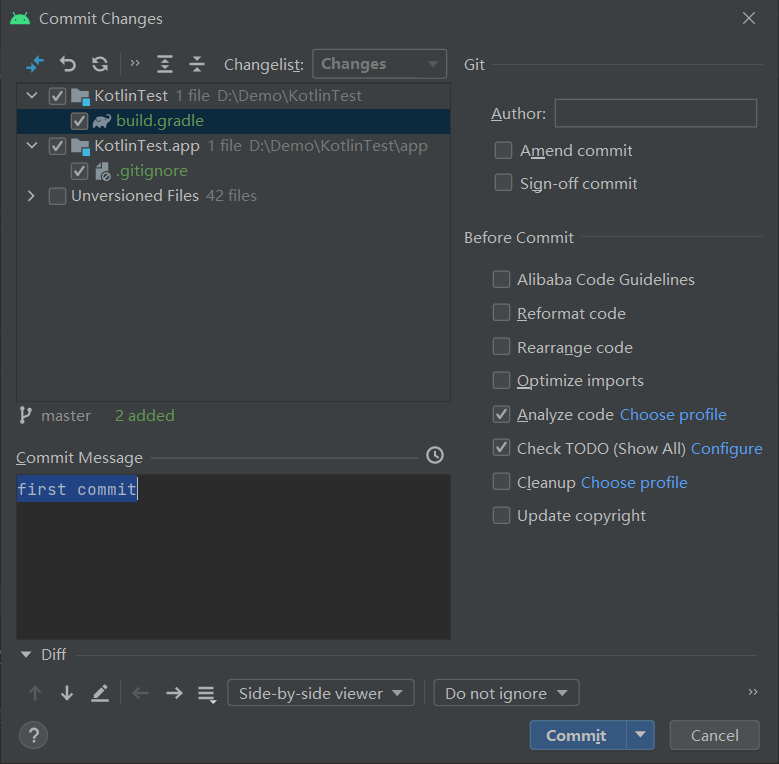The width and height of the screenshot is (779, 764).
Task: Select the .gitignore file row
Action: tap(234, 171)
